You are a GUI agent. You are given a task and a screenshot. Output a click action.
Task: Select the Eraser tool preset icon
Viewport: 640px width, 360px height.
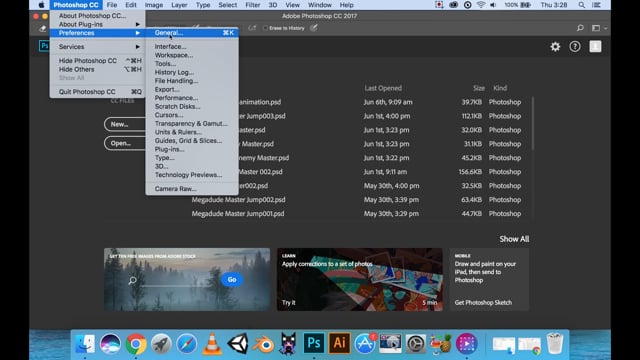click(42, 28)
